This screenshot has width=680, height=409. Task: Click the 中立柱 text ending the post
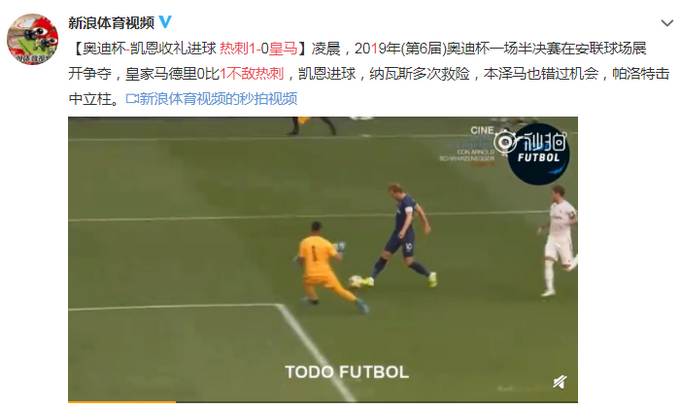90,99
